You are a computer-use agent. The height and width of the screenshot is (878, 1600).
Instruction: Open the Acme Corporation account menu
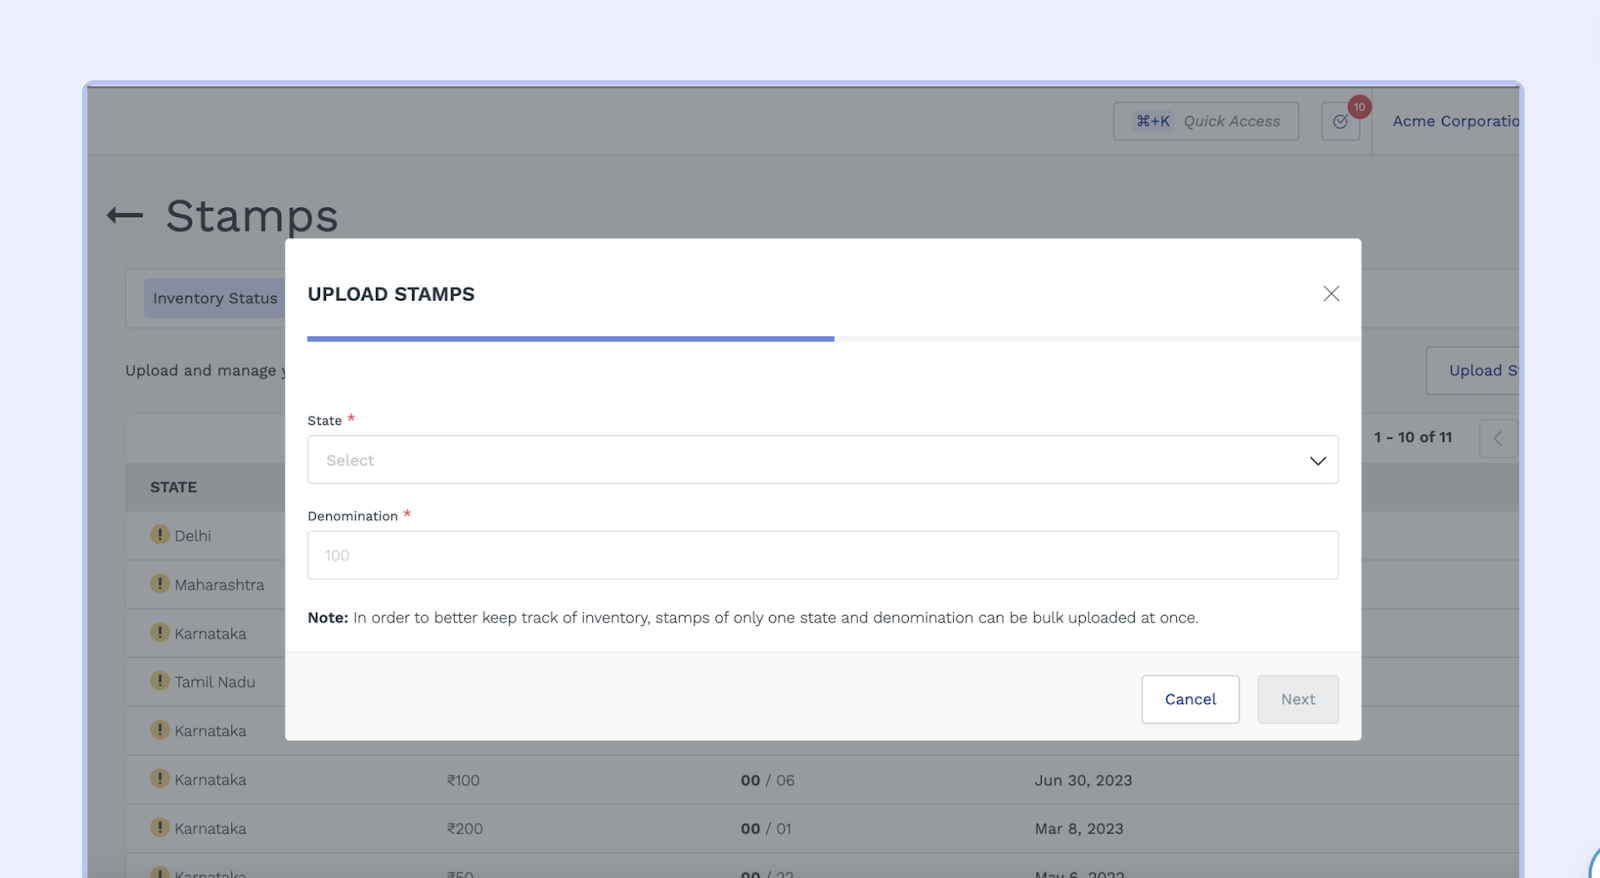1455,121
